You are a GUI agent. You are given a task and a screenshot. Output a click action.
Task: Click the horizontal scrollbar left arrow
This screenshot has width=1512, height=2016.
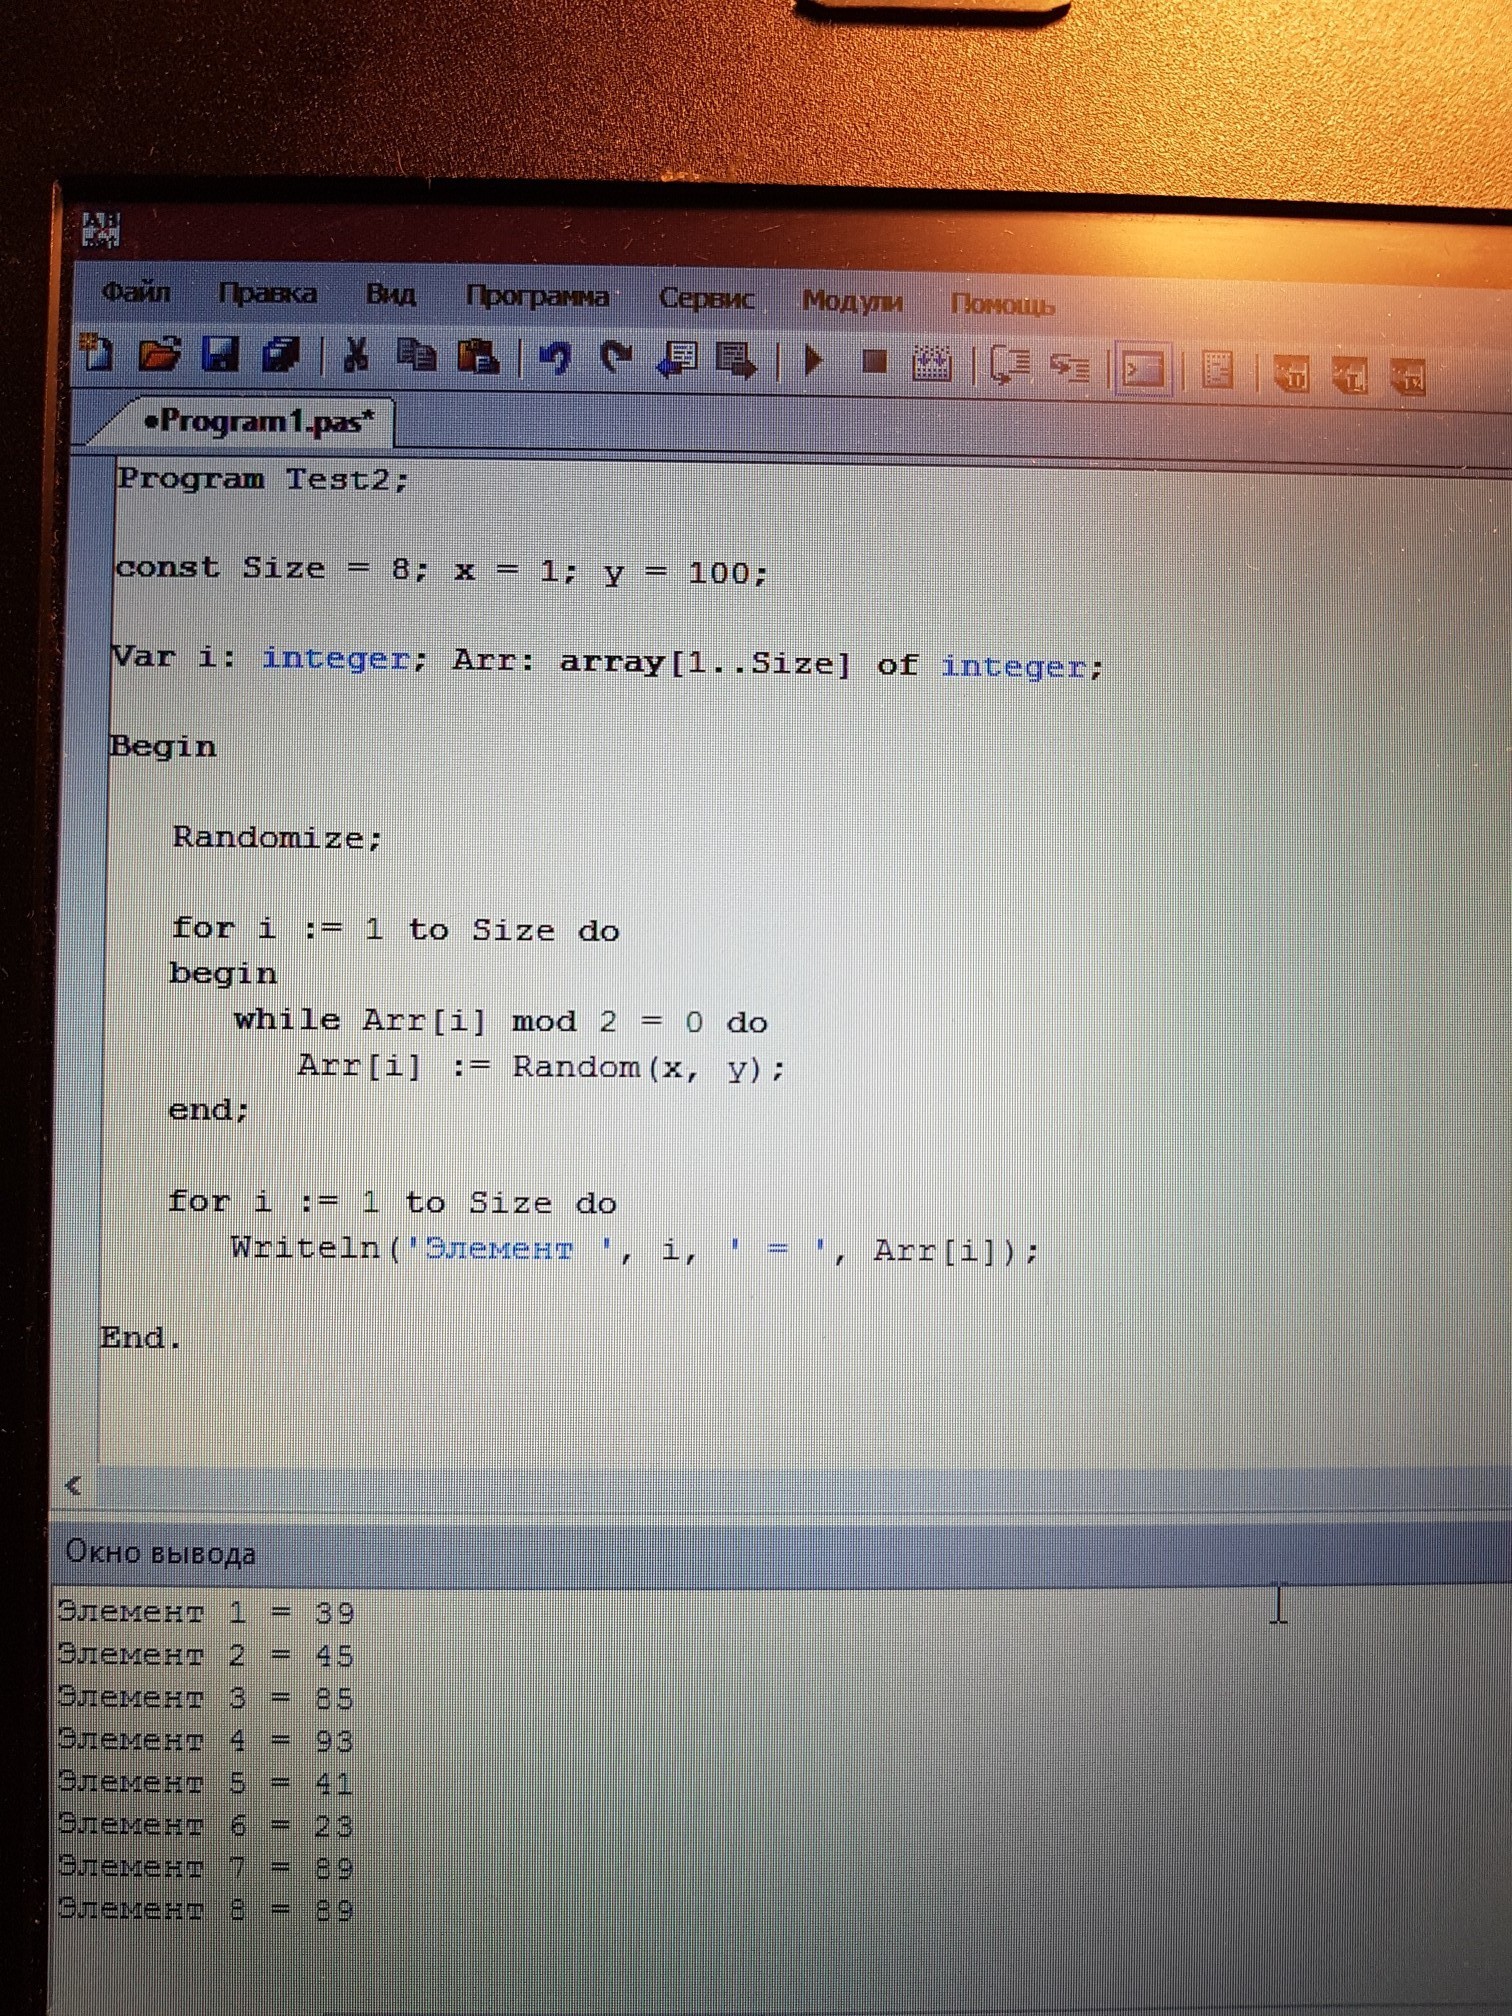point(72,1485)
